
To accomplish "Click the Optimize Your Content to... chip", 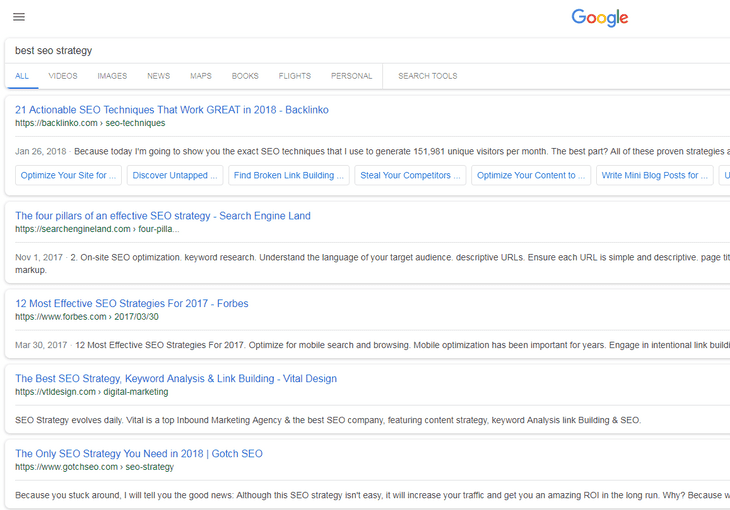I will click(x=531, y=176).
